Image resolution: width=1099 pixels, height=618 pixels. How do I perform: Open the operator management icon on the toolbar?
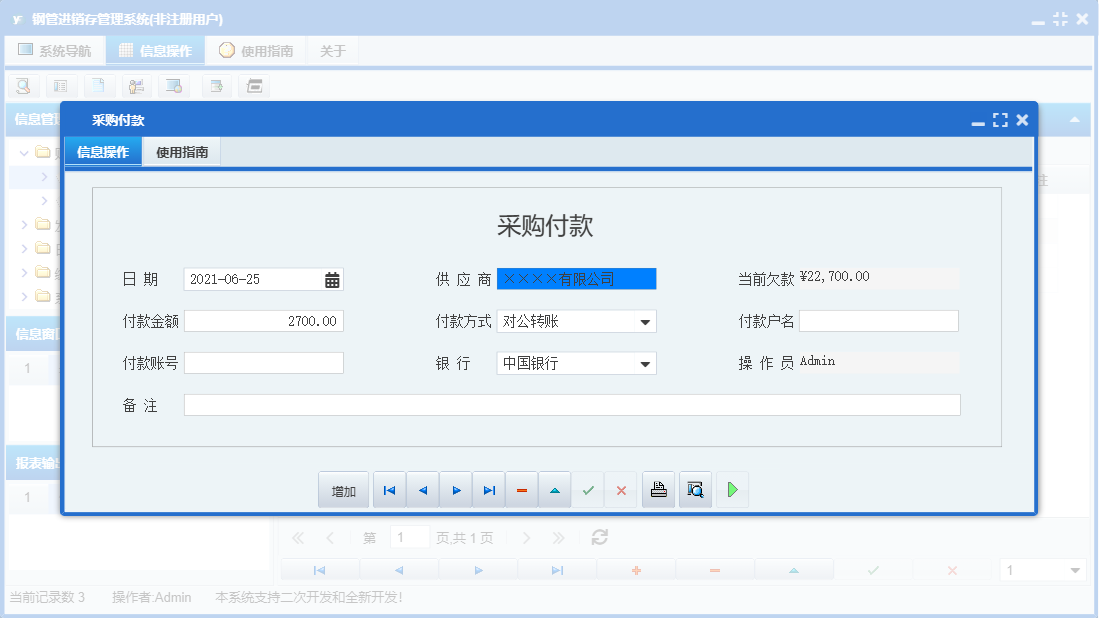pyautogui.click(x=136, y=86)
